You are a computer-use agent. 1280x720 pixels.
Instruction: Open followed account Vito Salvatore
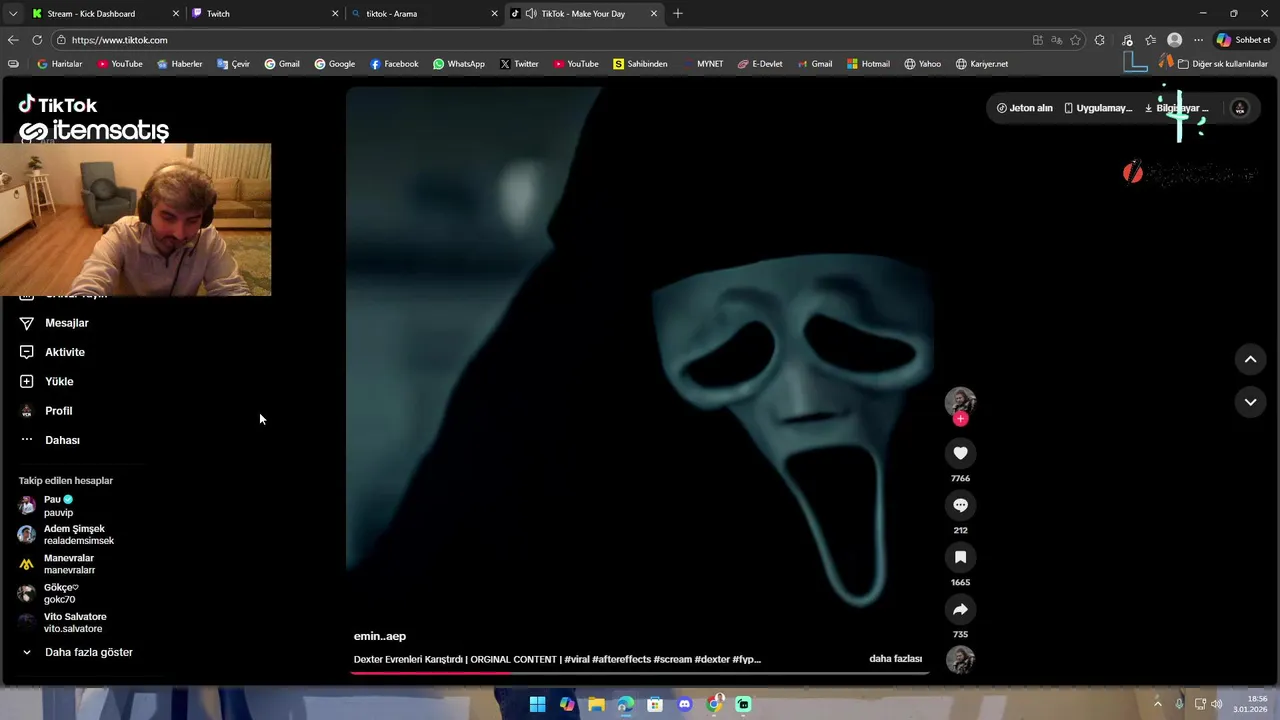coord(62,622)
